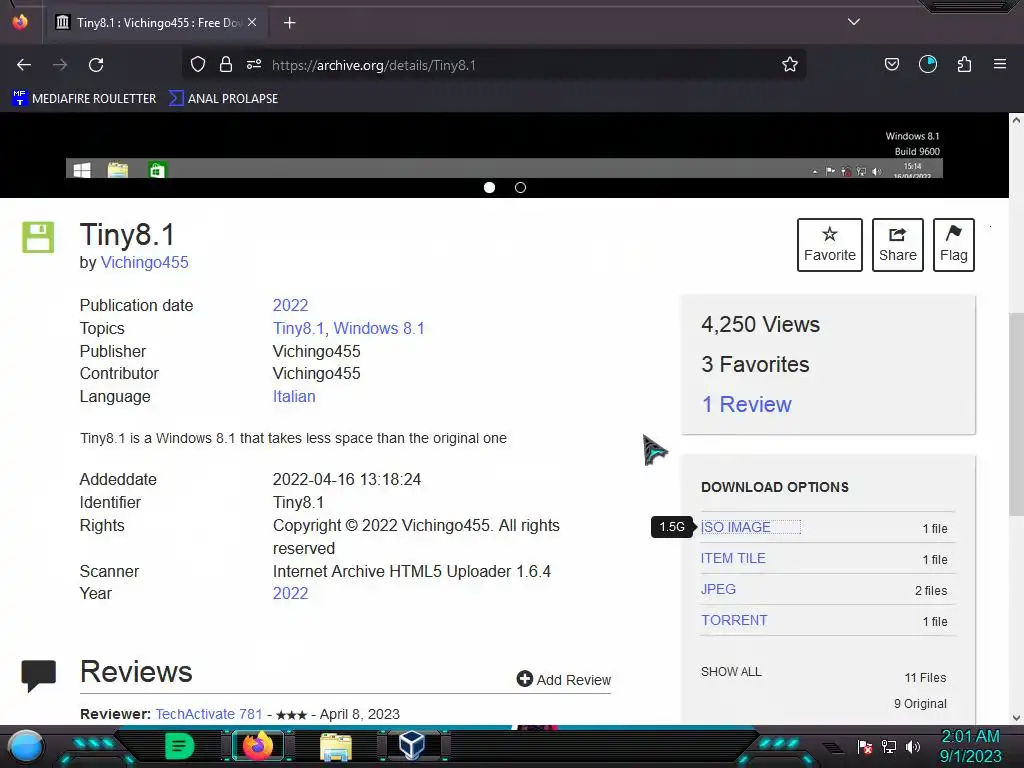Flag this item with the Flag button
1024x768 pixels.
coord(953,245)
